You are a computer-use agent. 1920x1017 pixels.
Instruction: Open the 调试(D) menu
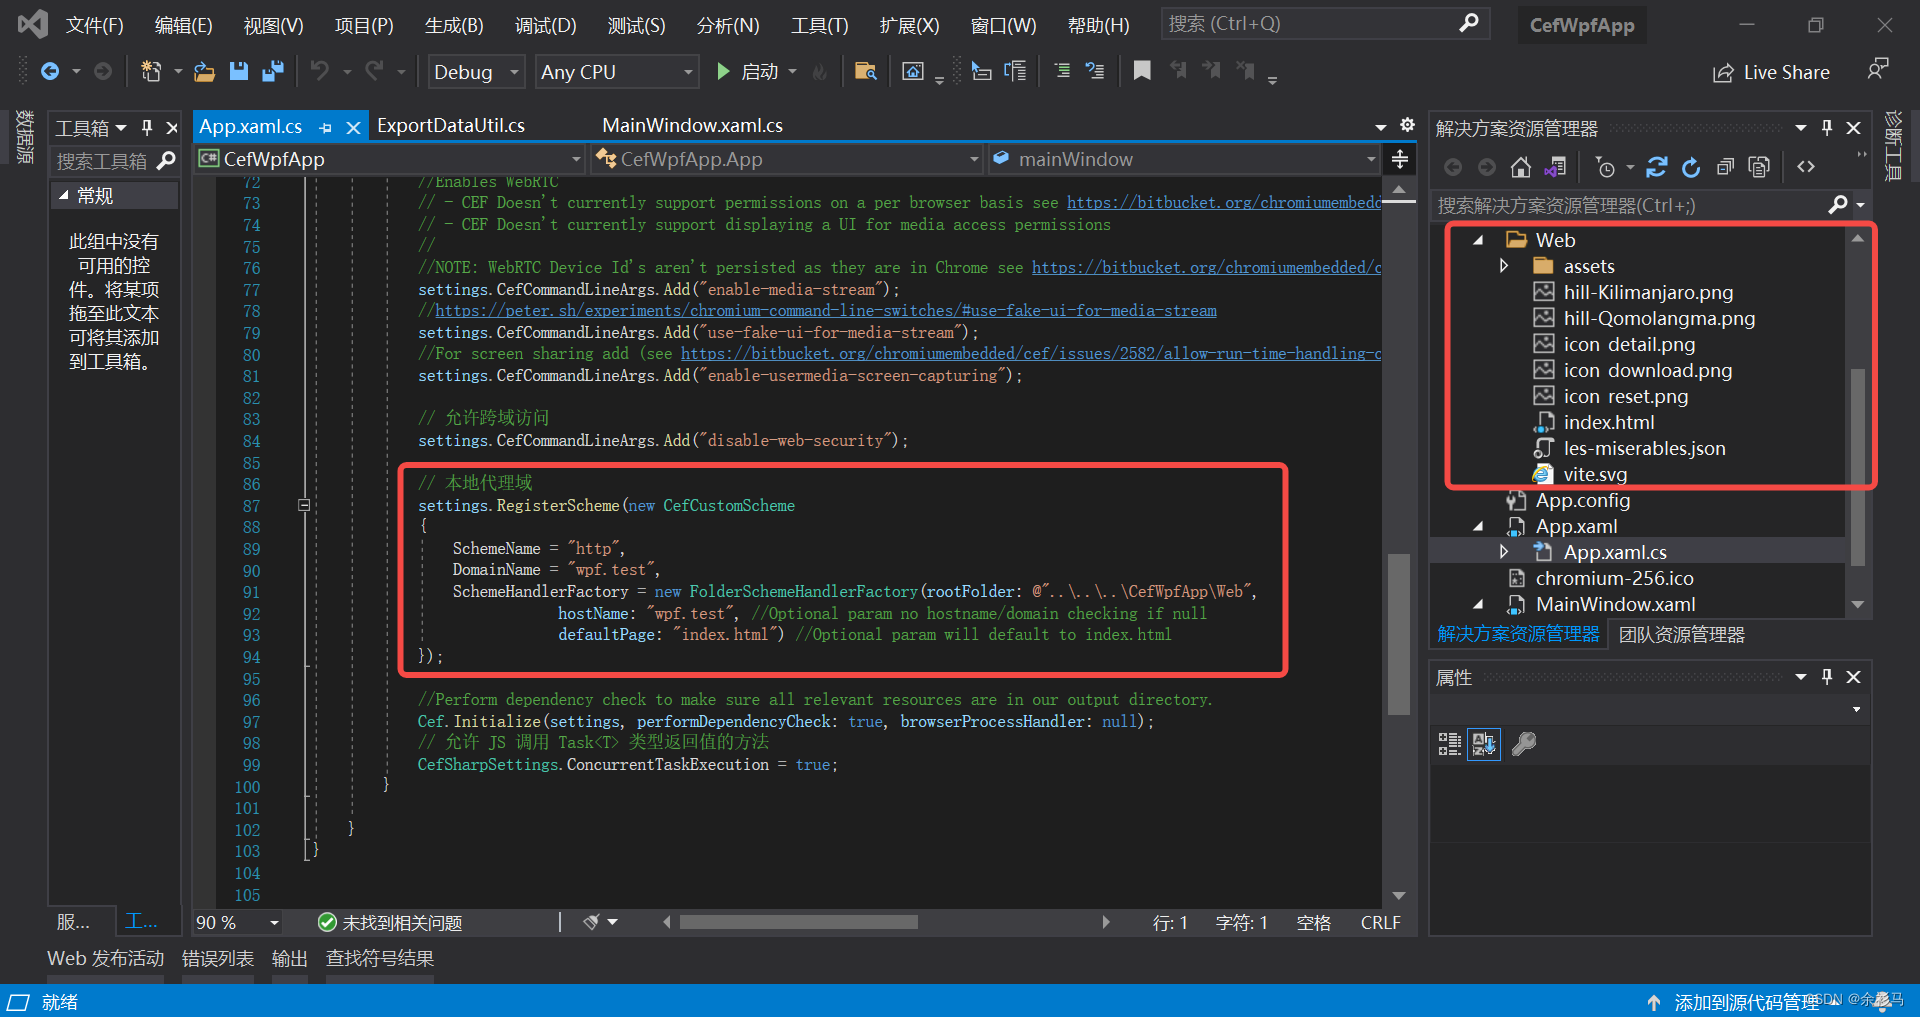click(544, 25)
